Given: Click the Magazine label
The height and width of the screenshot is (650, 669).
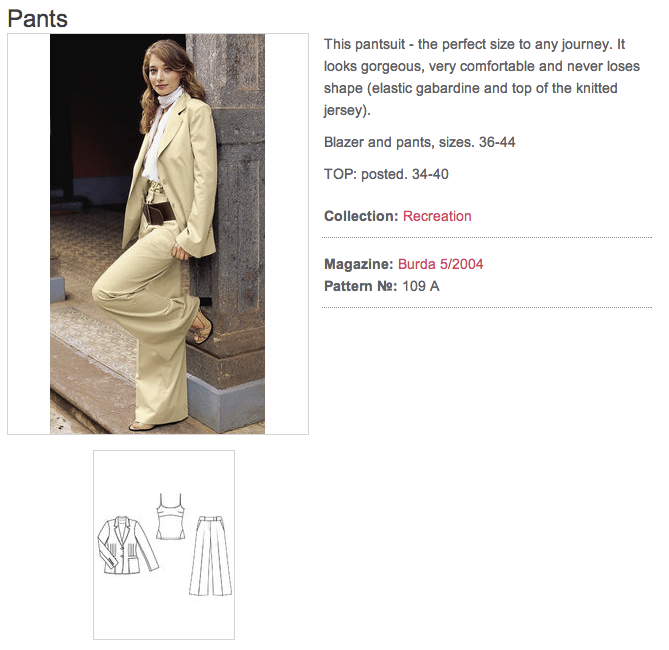Looking at the screenshot, I should coord(358,264).
